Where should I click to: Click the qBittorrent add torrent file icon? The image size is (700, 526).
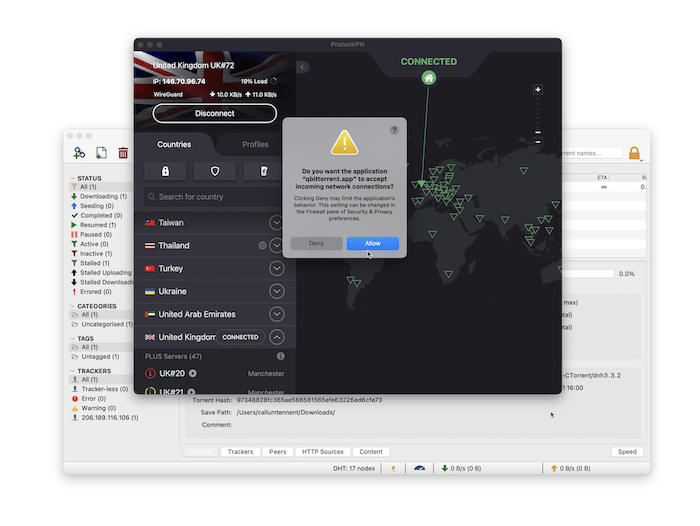tap(101, 153)
